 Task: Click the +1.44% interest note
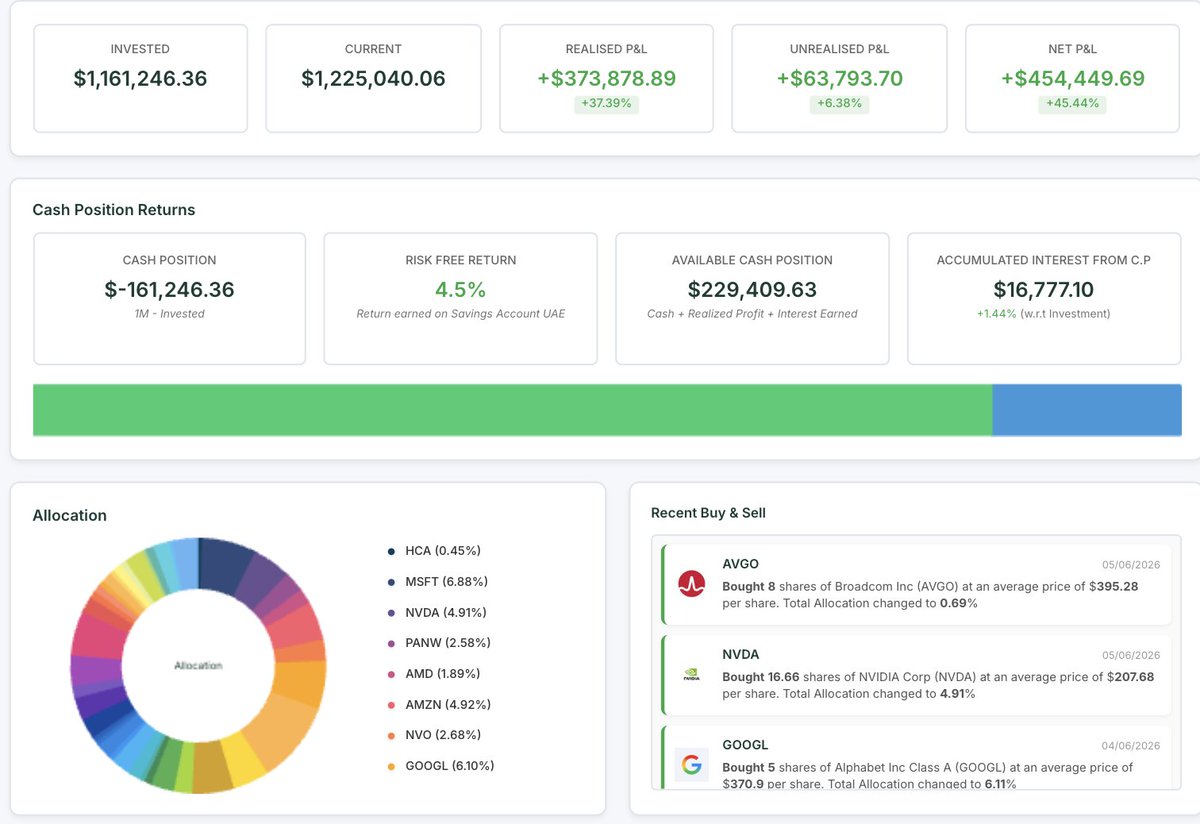tap(1044, 314)
